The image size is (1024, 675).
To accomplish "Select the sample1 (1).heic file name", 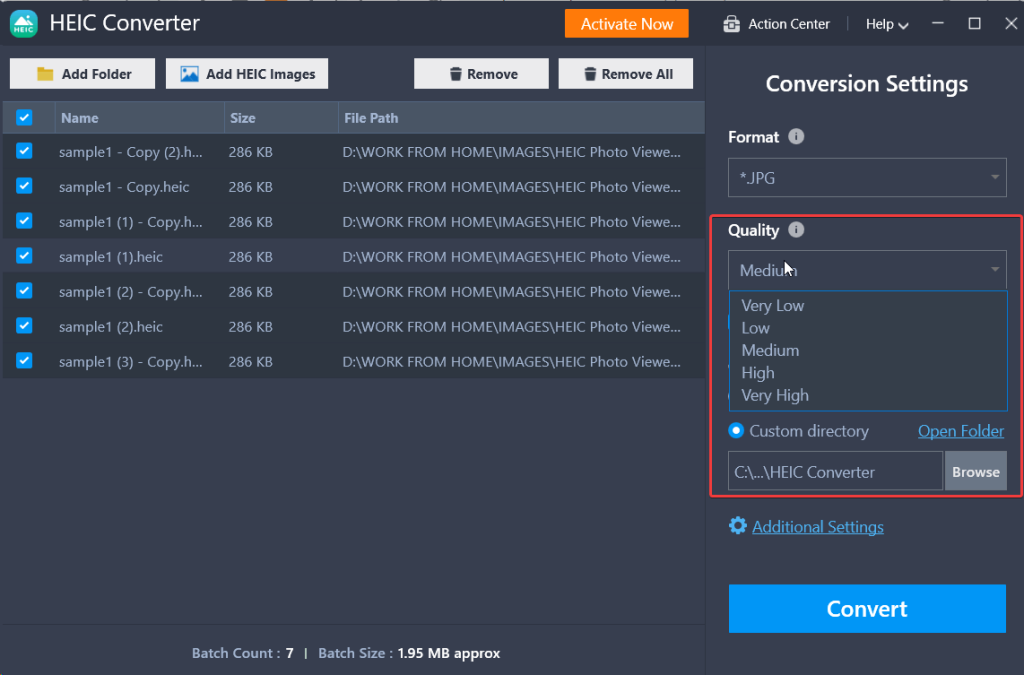I will pyautogui.click(x=110, y=257).
